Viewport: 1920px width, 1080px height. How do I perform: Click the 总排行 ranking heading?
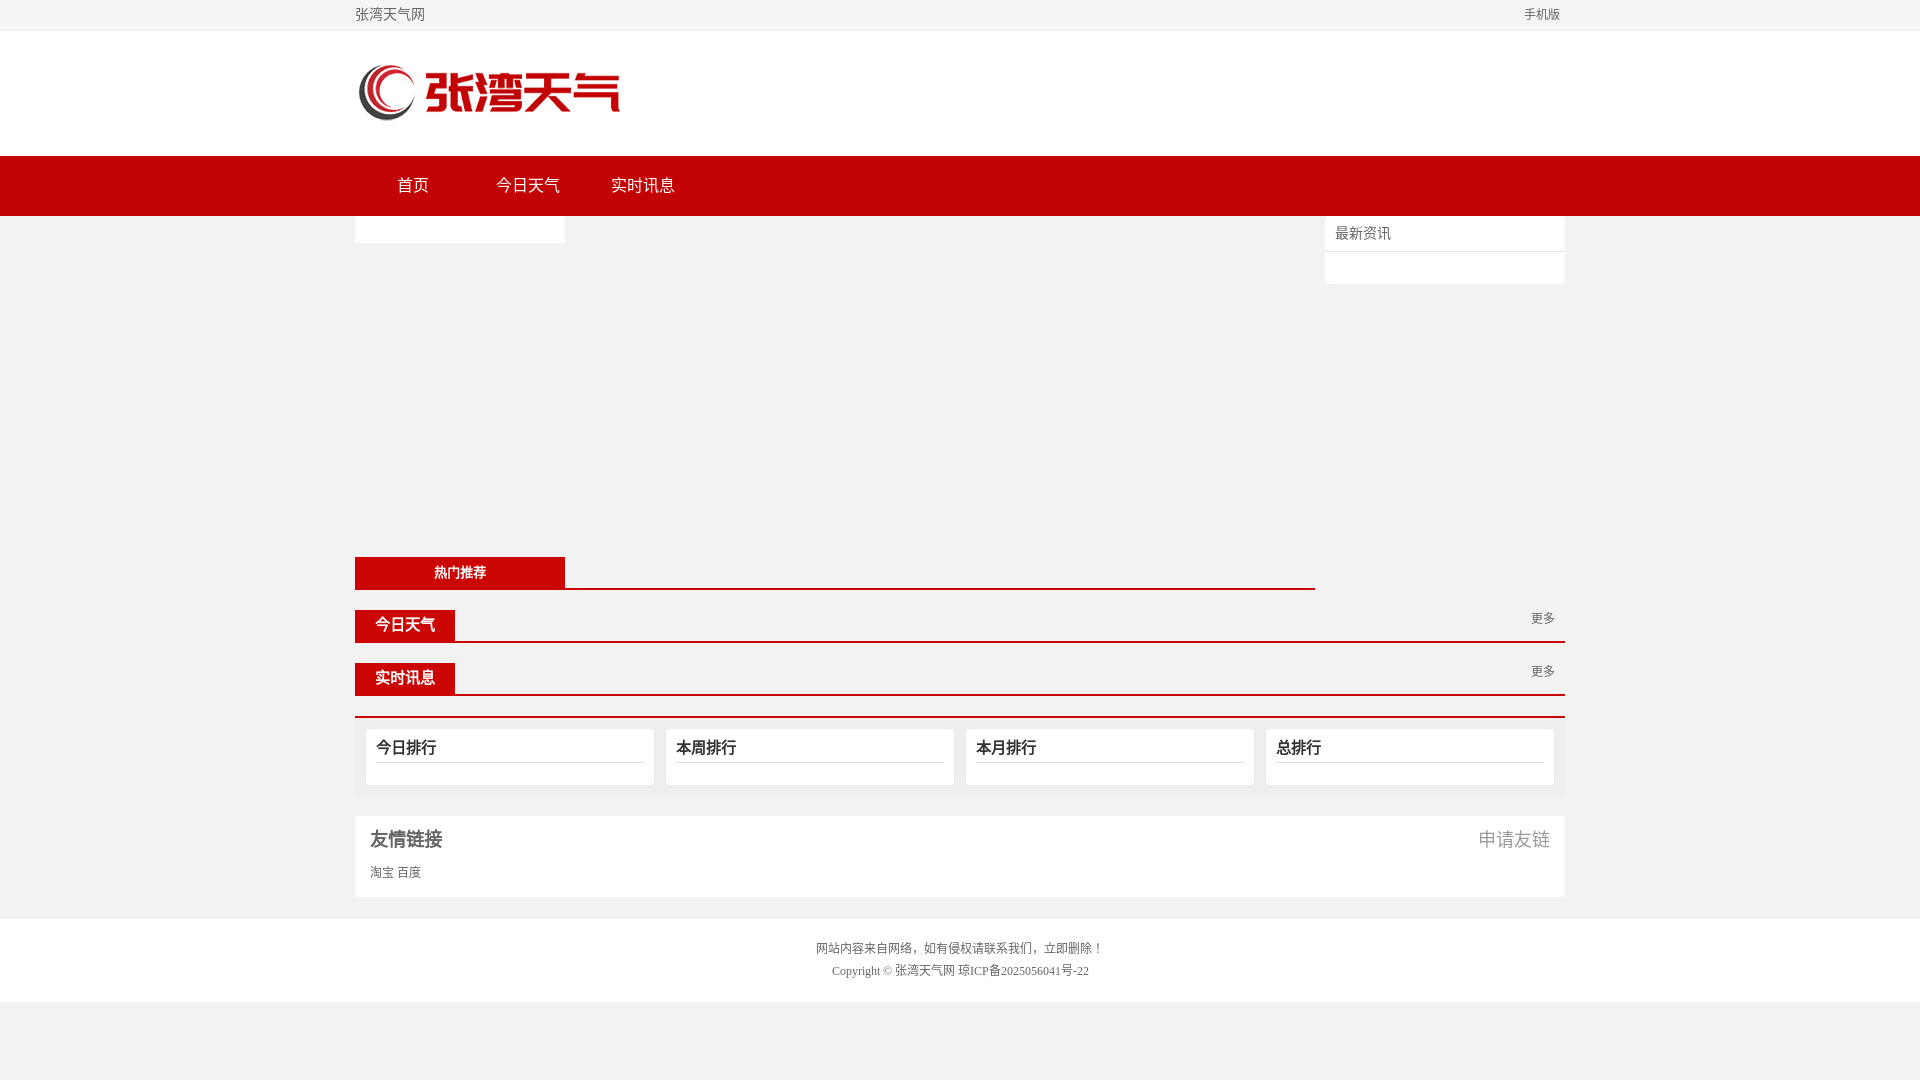[1298, 748]
